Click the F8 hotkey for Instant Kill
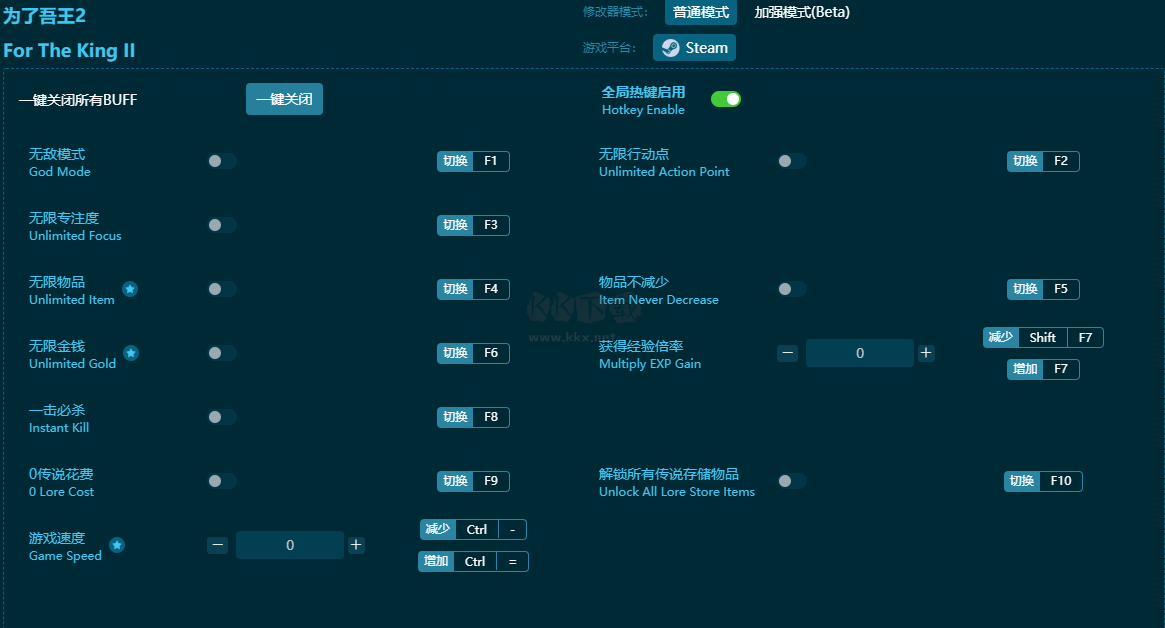The height and width of the screenshot is (628, 1165). click(473, 417)
